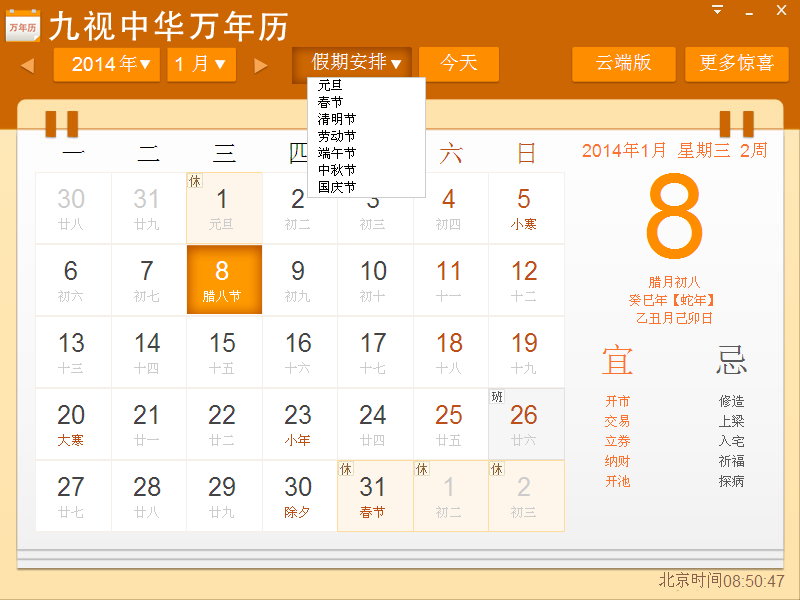The image size is (800, 600).
Task: Select the 除夕 date on January 30
Action: [x=299, y=495]
